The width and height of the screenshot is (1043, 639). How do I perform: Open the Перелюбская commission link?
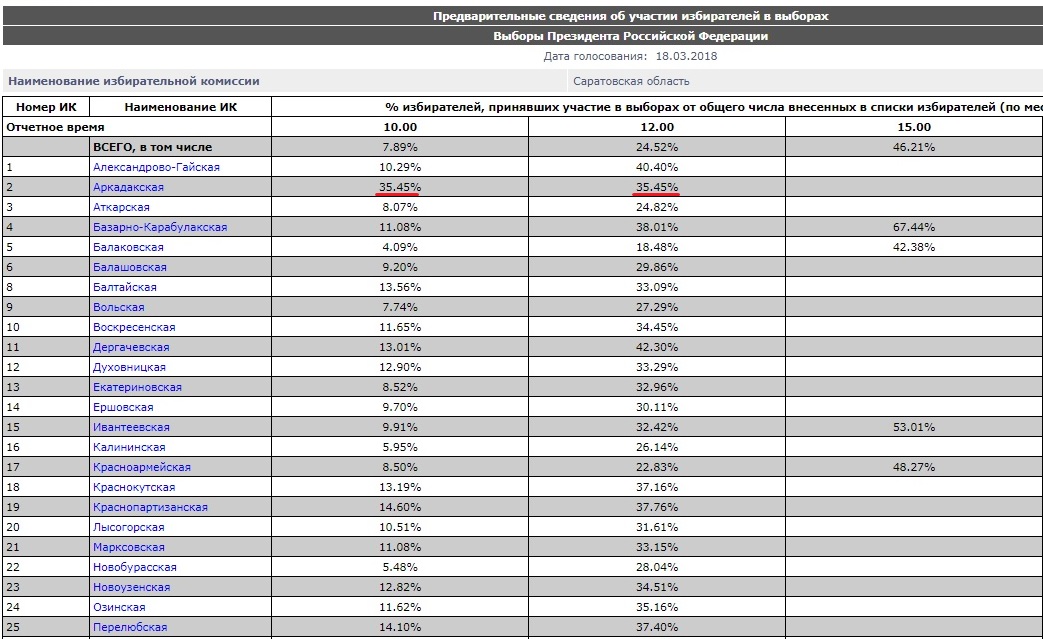pos(130,626)
